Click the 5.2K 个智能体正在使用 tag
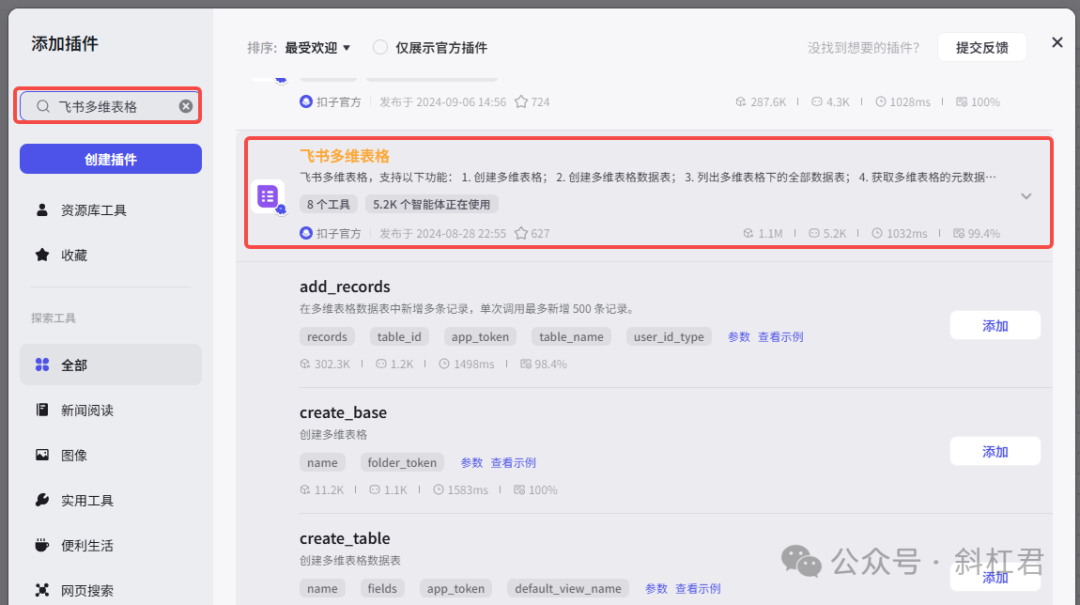 432,204
